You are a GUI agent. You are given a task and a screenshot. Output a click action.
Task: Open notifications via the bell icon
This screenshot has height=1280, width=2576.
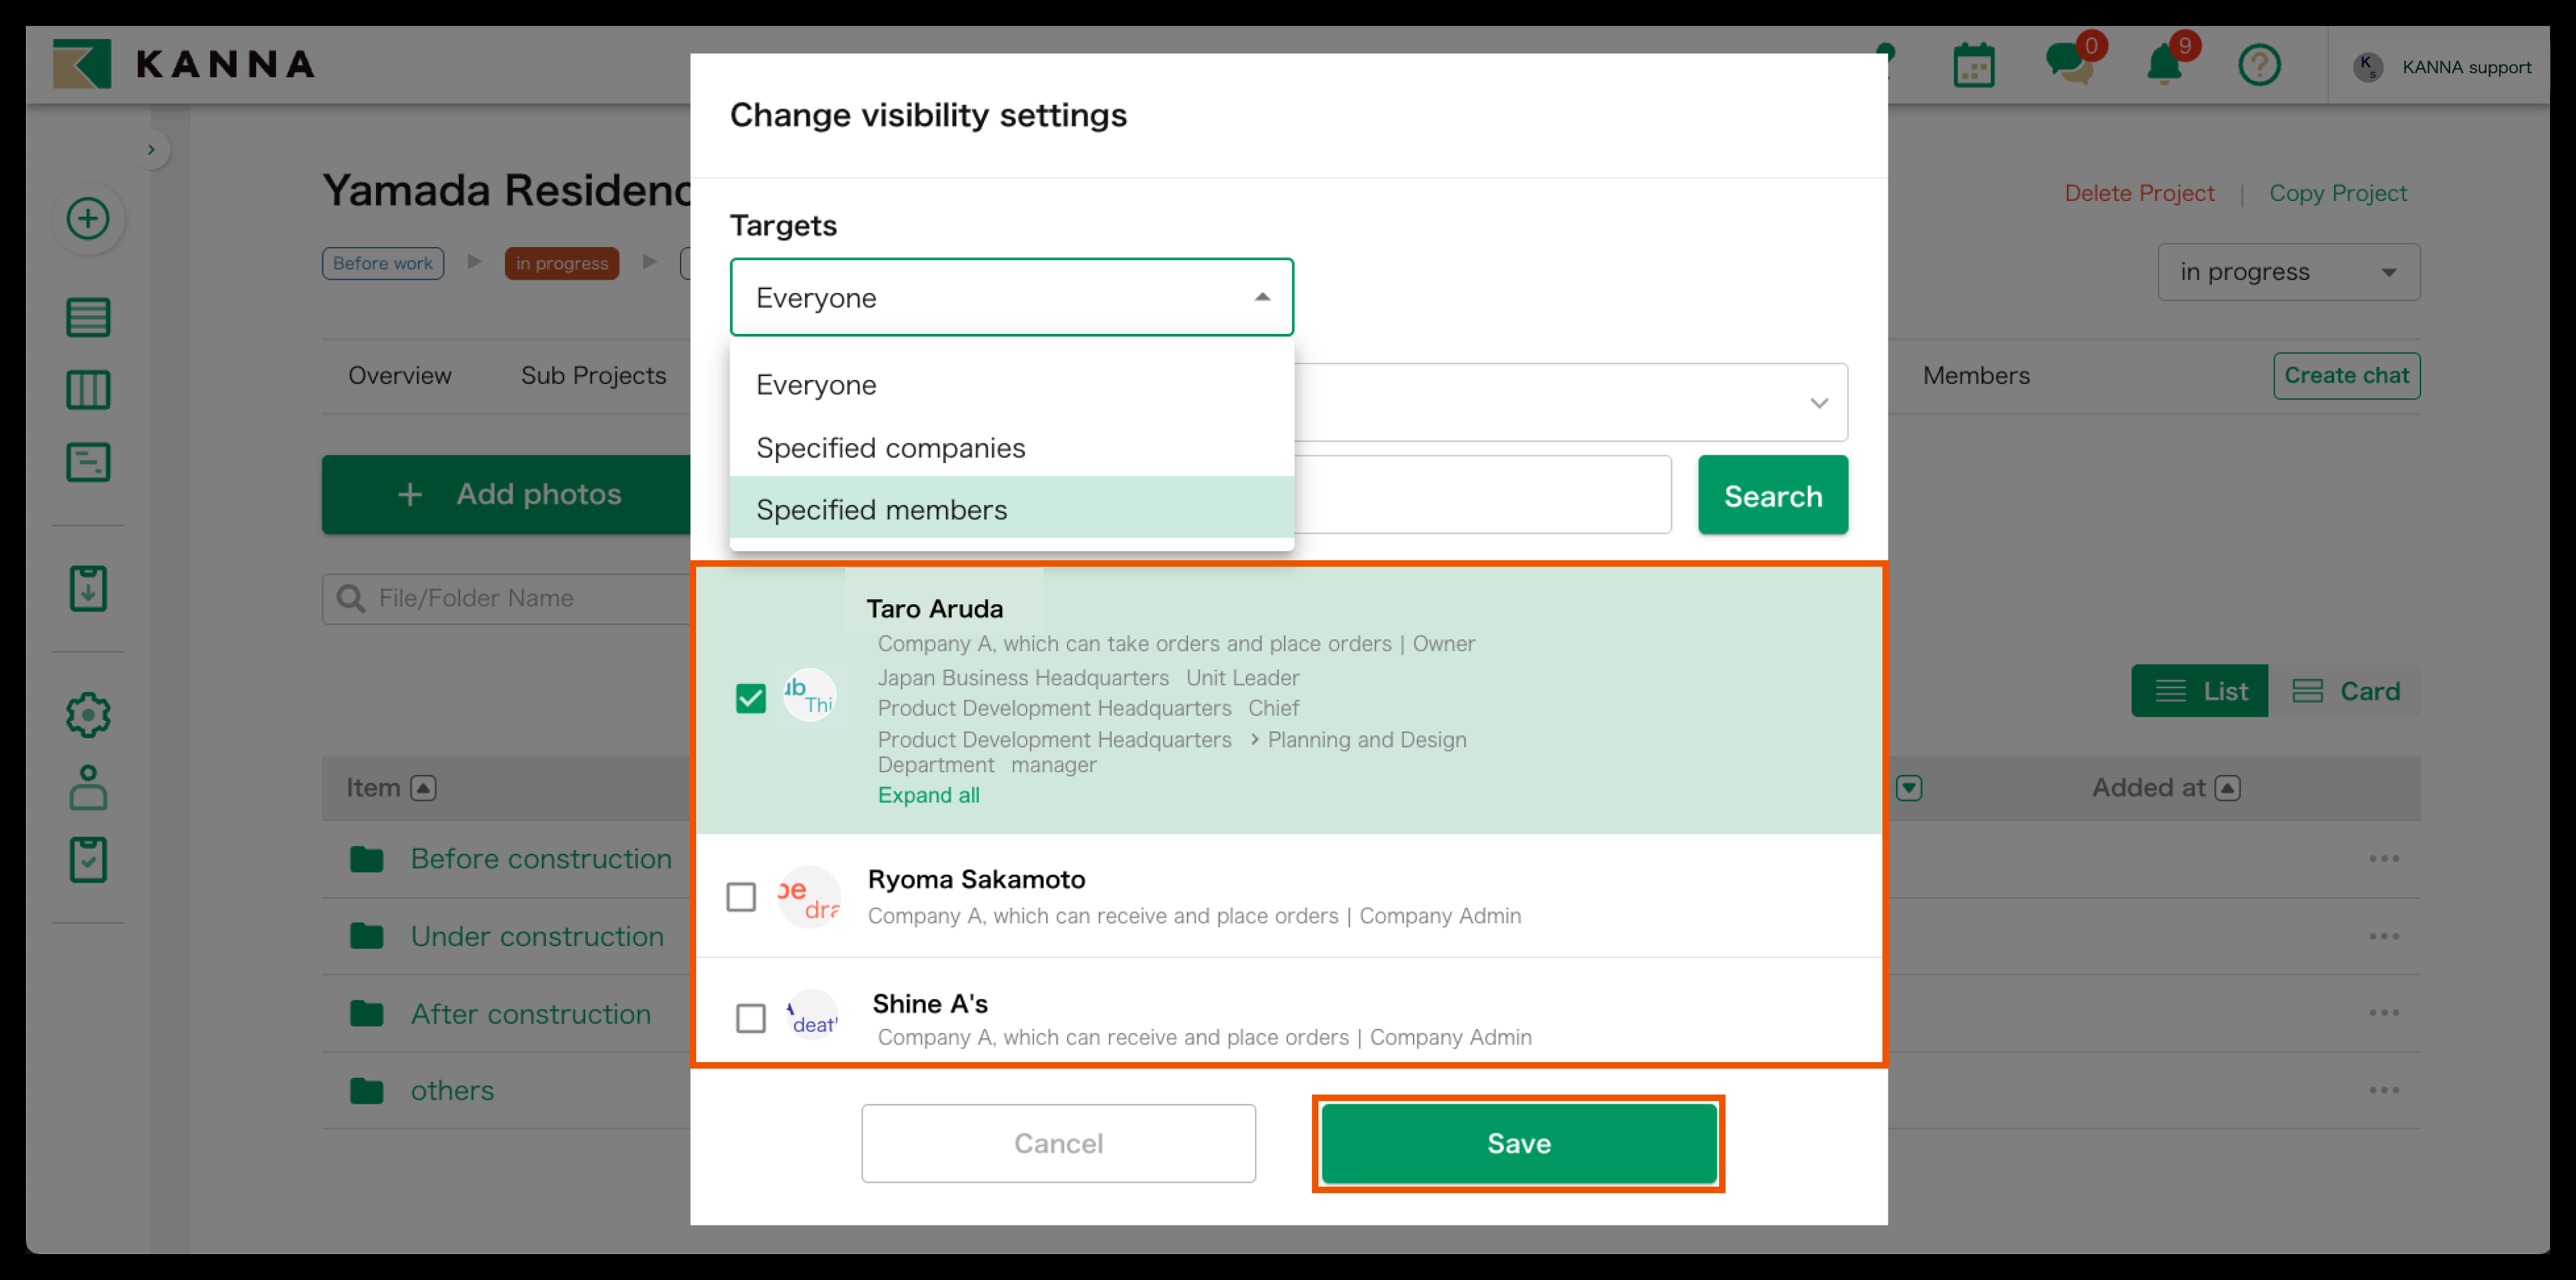(x=2163, y=64)
